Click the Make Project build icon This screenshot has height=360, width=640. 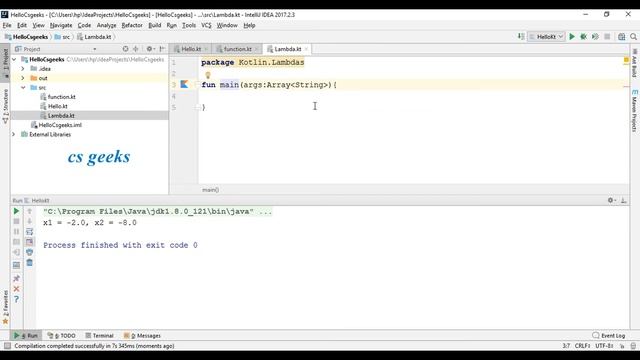(x=521, y=37)
